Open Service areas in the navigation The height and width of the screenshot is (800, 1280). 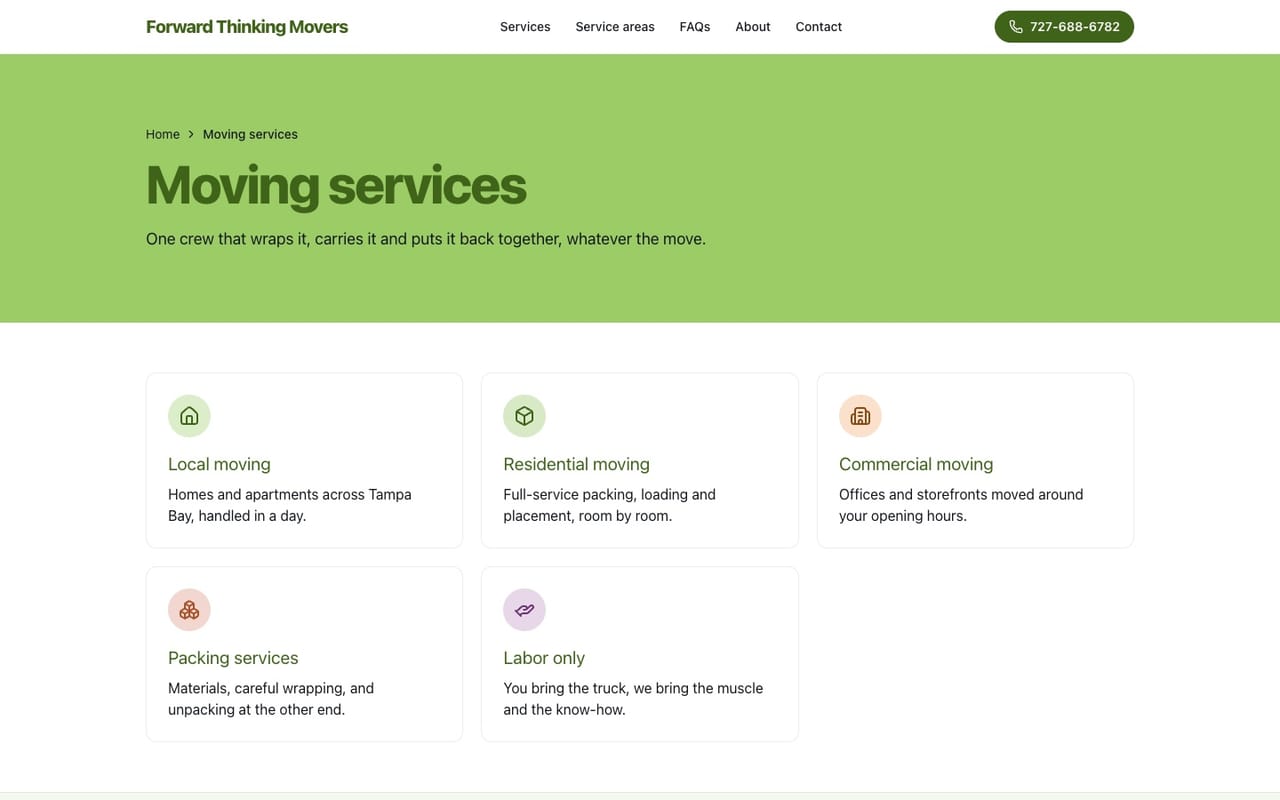tap(615, 27)
